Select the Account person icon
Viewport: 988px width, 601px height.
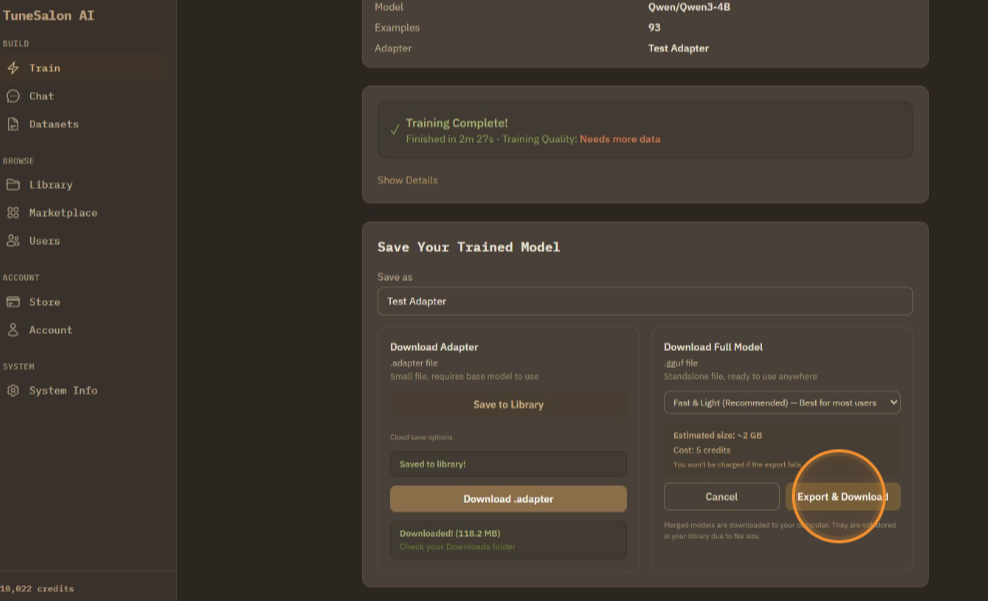tap(13, 330)
